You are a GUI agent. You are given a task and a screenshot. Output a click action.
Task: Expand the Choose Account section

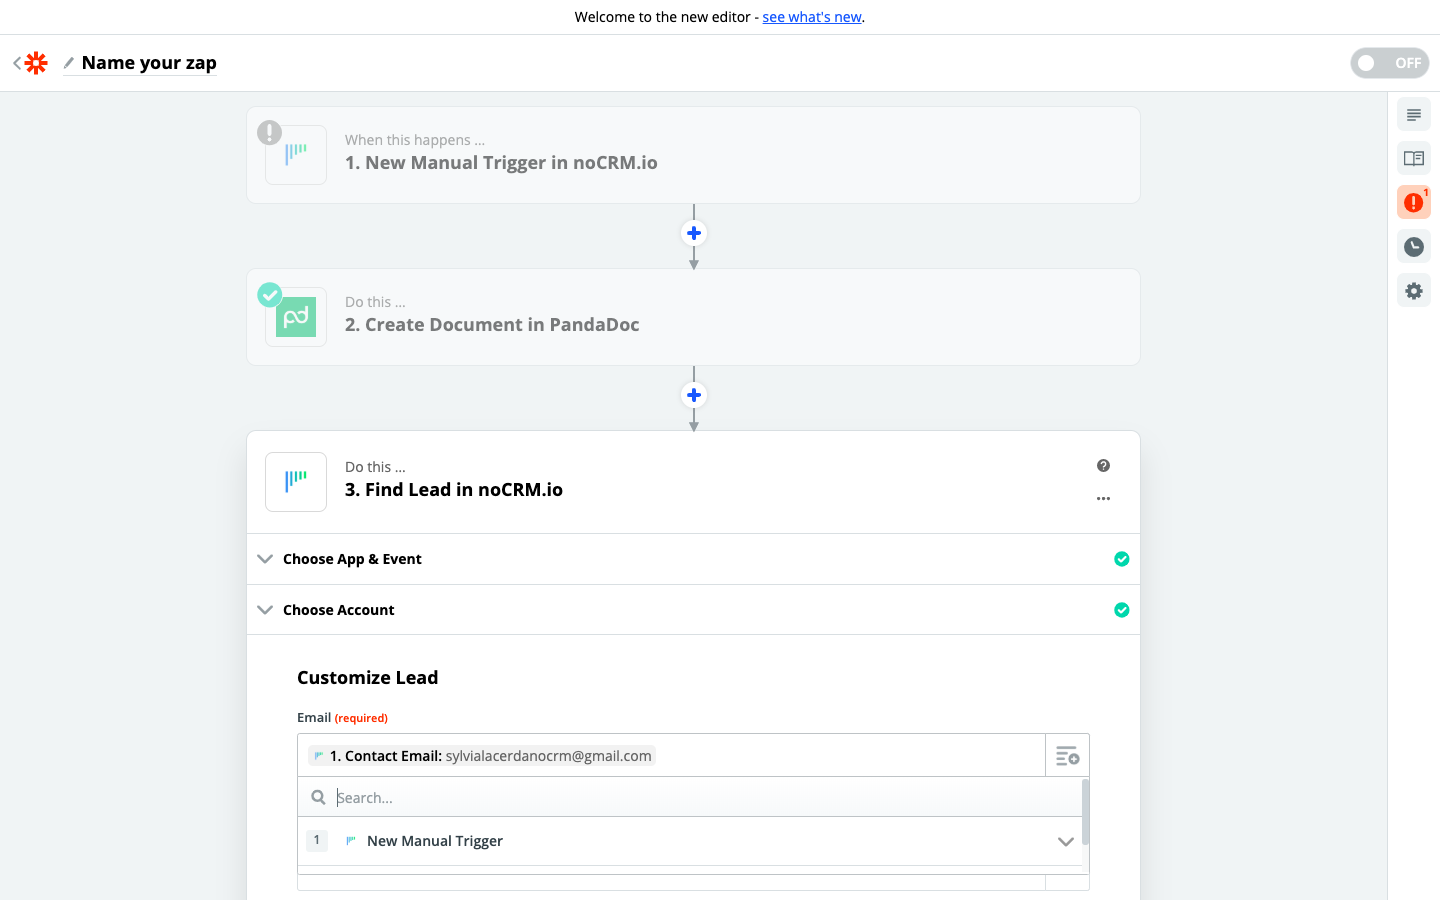pos(338,610)
